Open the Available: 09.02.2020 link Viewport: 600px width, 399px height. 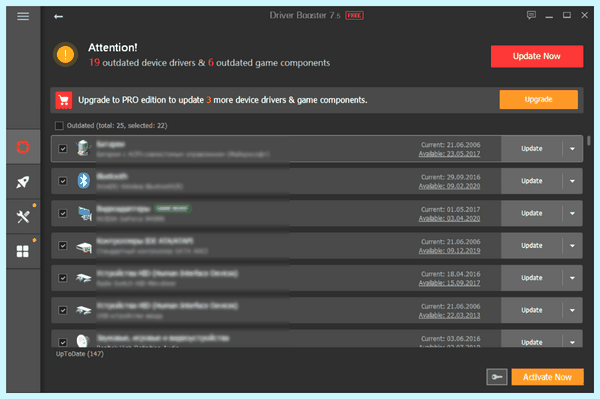(449, 186)
